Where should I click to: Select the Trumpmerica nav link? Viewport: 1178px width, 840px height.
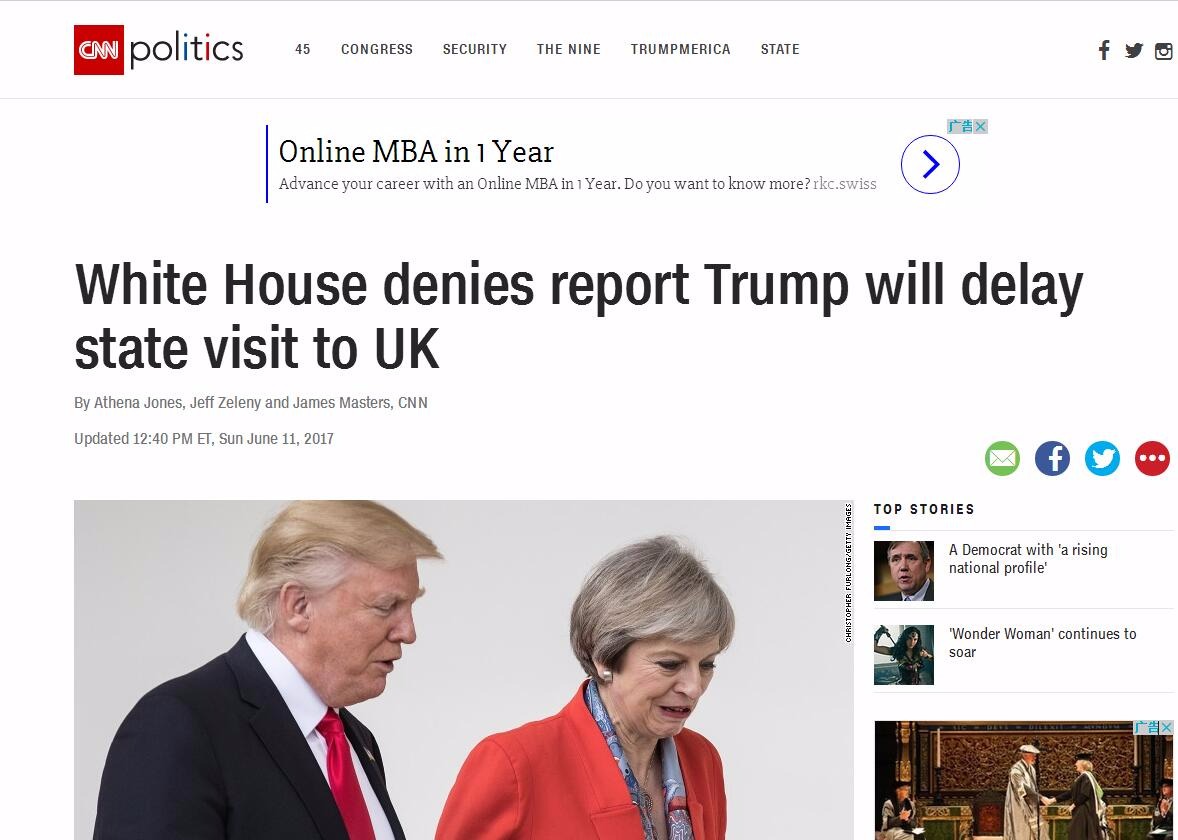tap(681, 50)
